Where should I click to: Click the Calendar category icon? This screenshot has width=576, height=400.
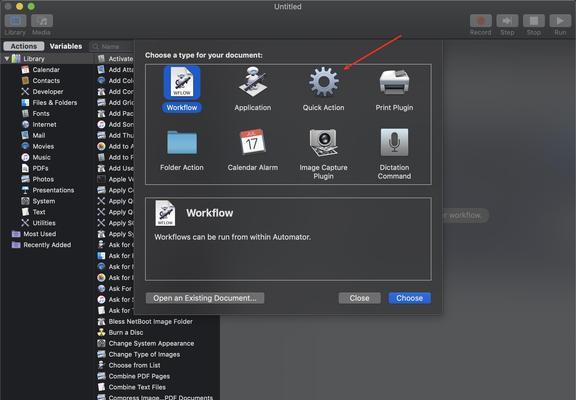(x=25, y=69)
